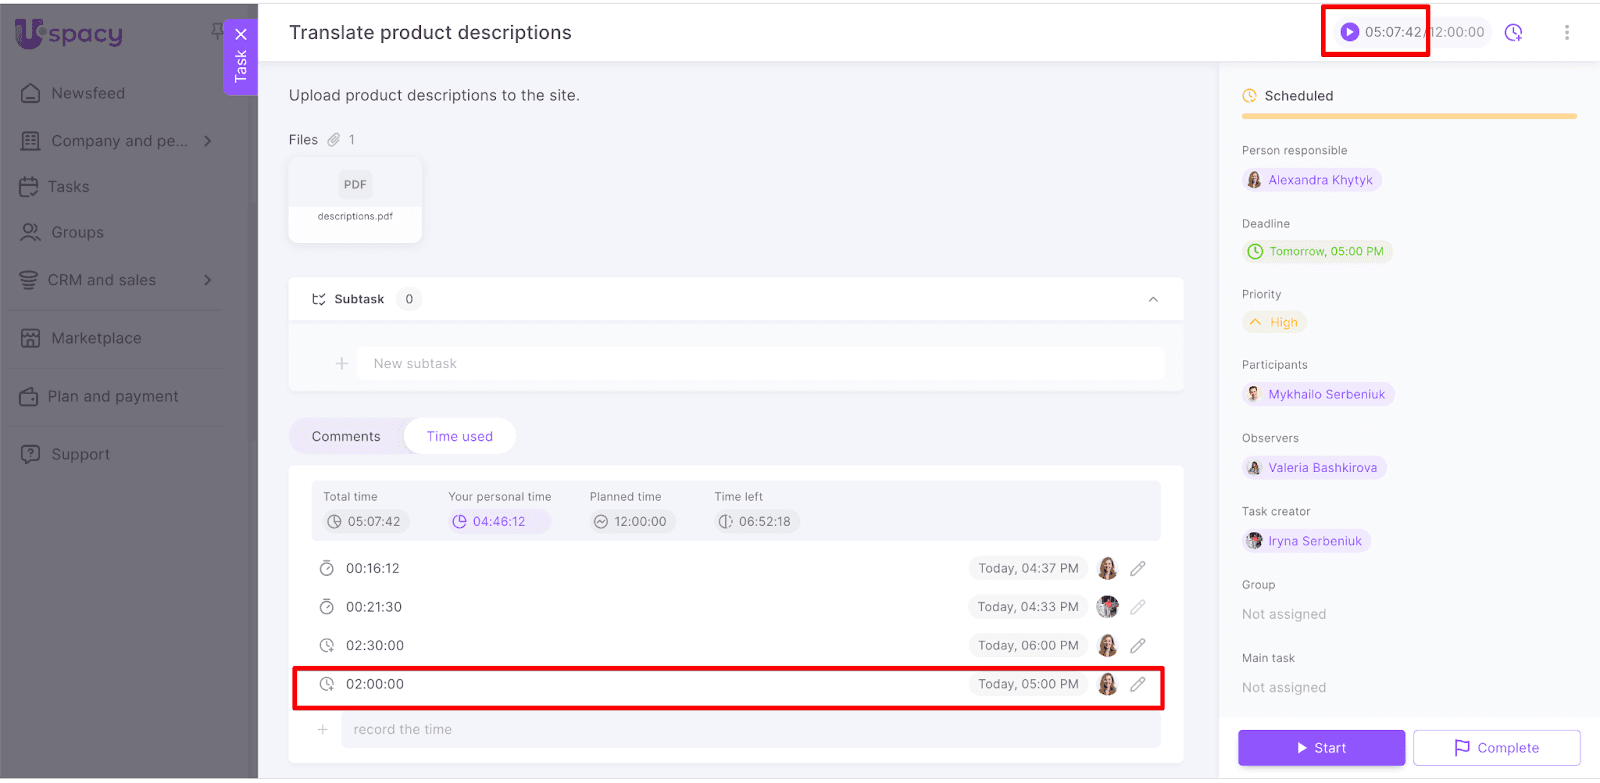Click the Complete button
1600x783 pixels.
click(x=1496, y=748)
